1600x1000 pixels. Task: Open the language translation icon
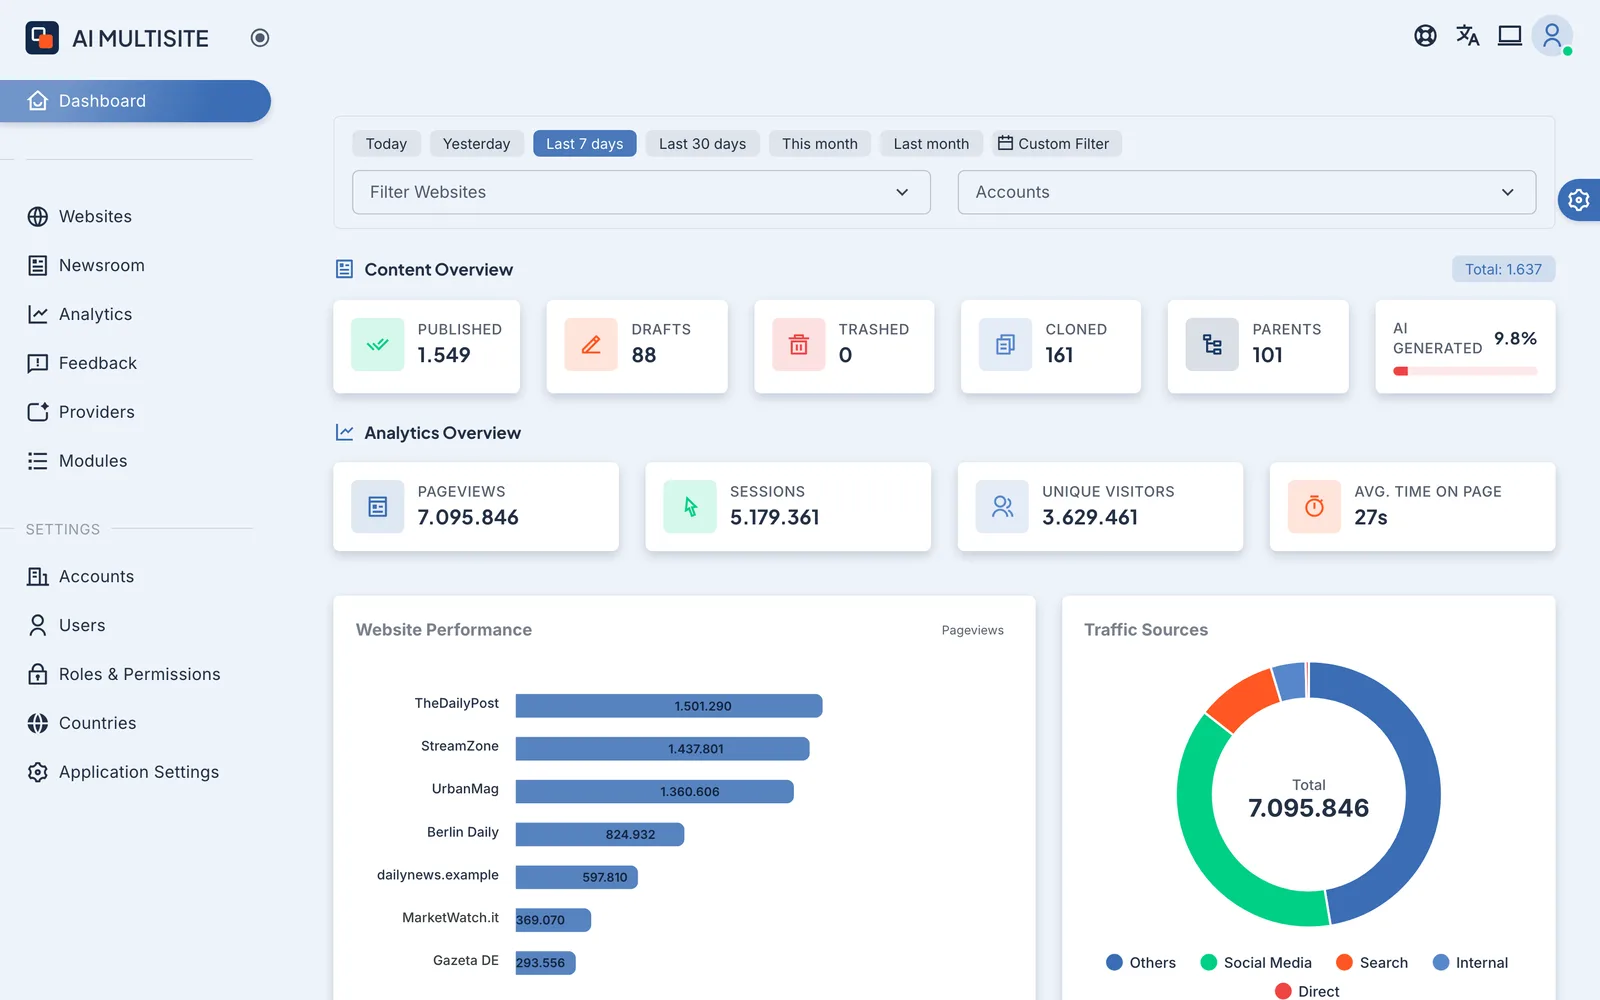(x=1468, y=36)
